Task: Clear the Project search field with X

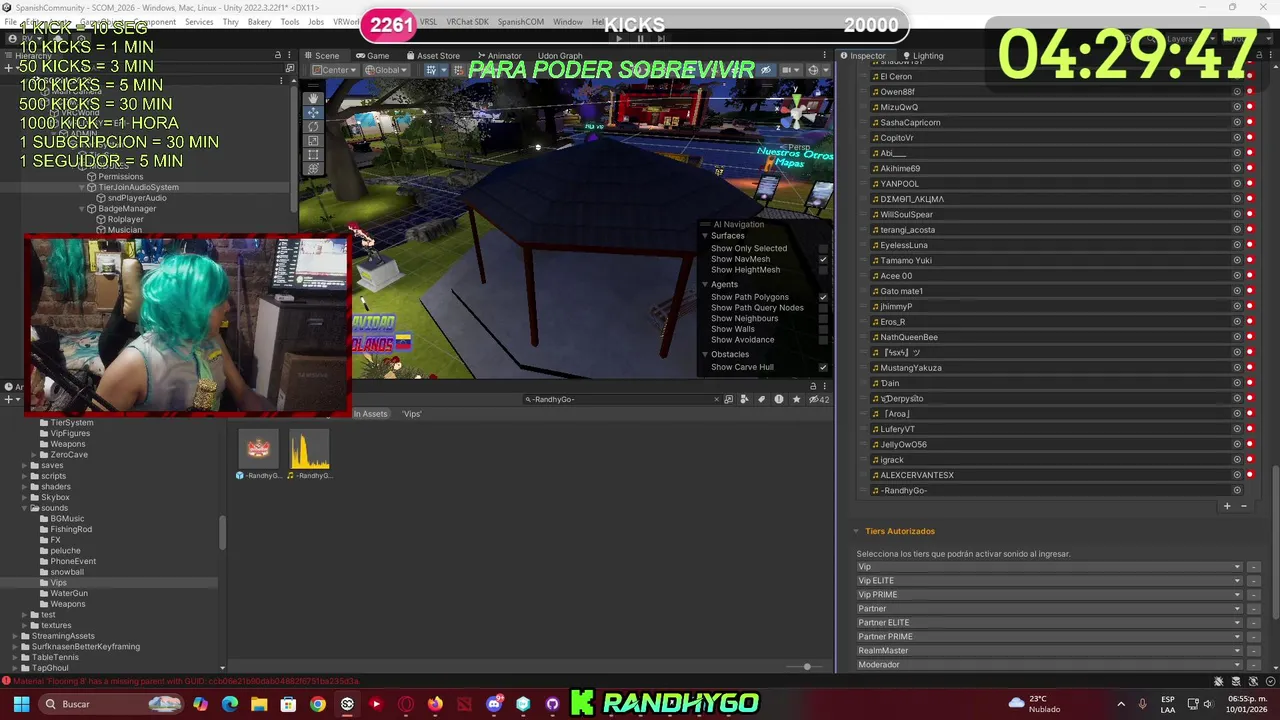Action: 716,399
